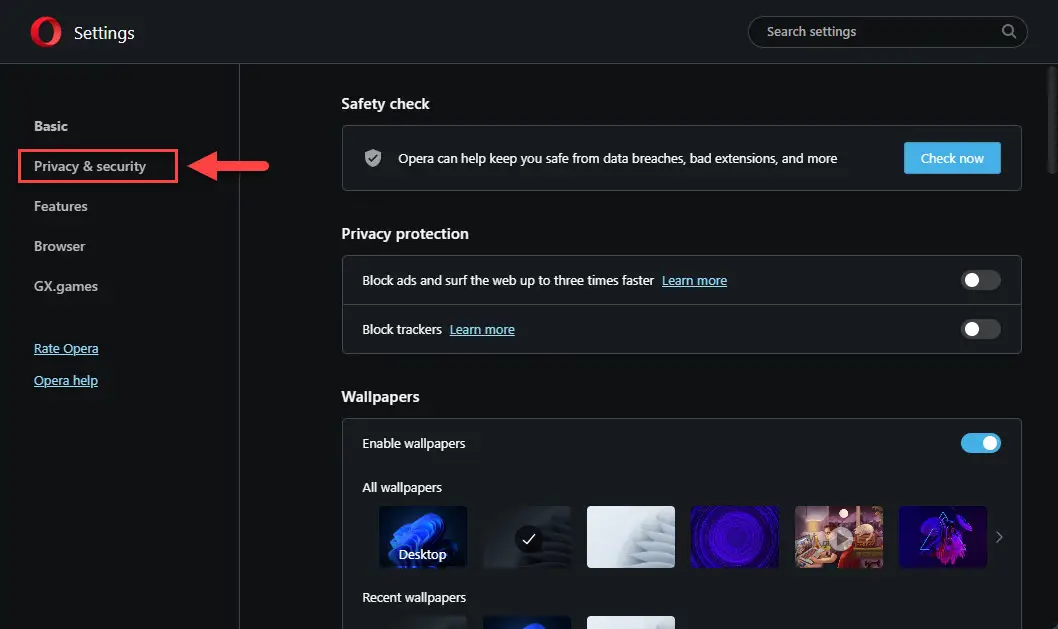1058x629 pixels.
Task: Open the Basic settings section
Action: (x=51, y=126)
